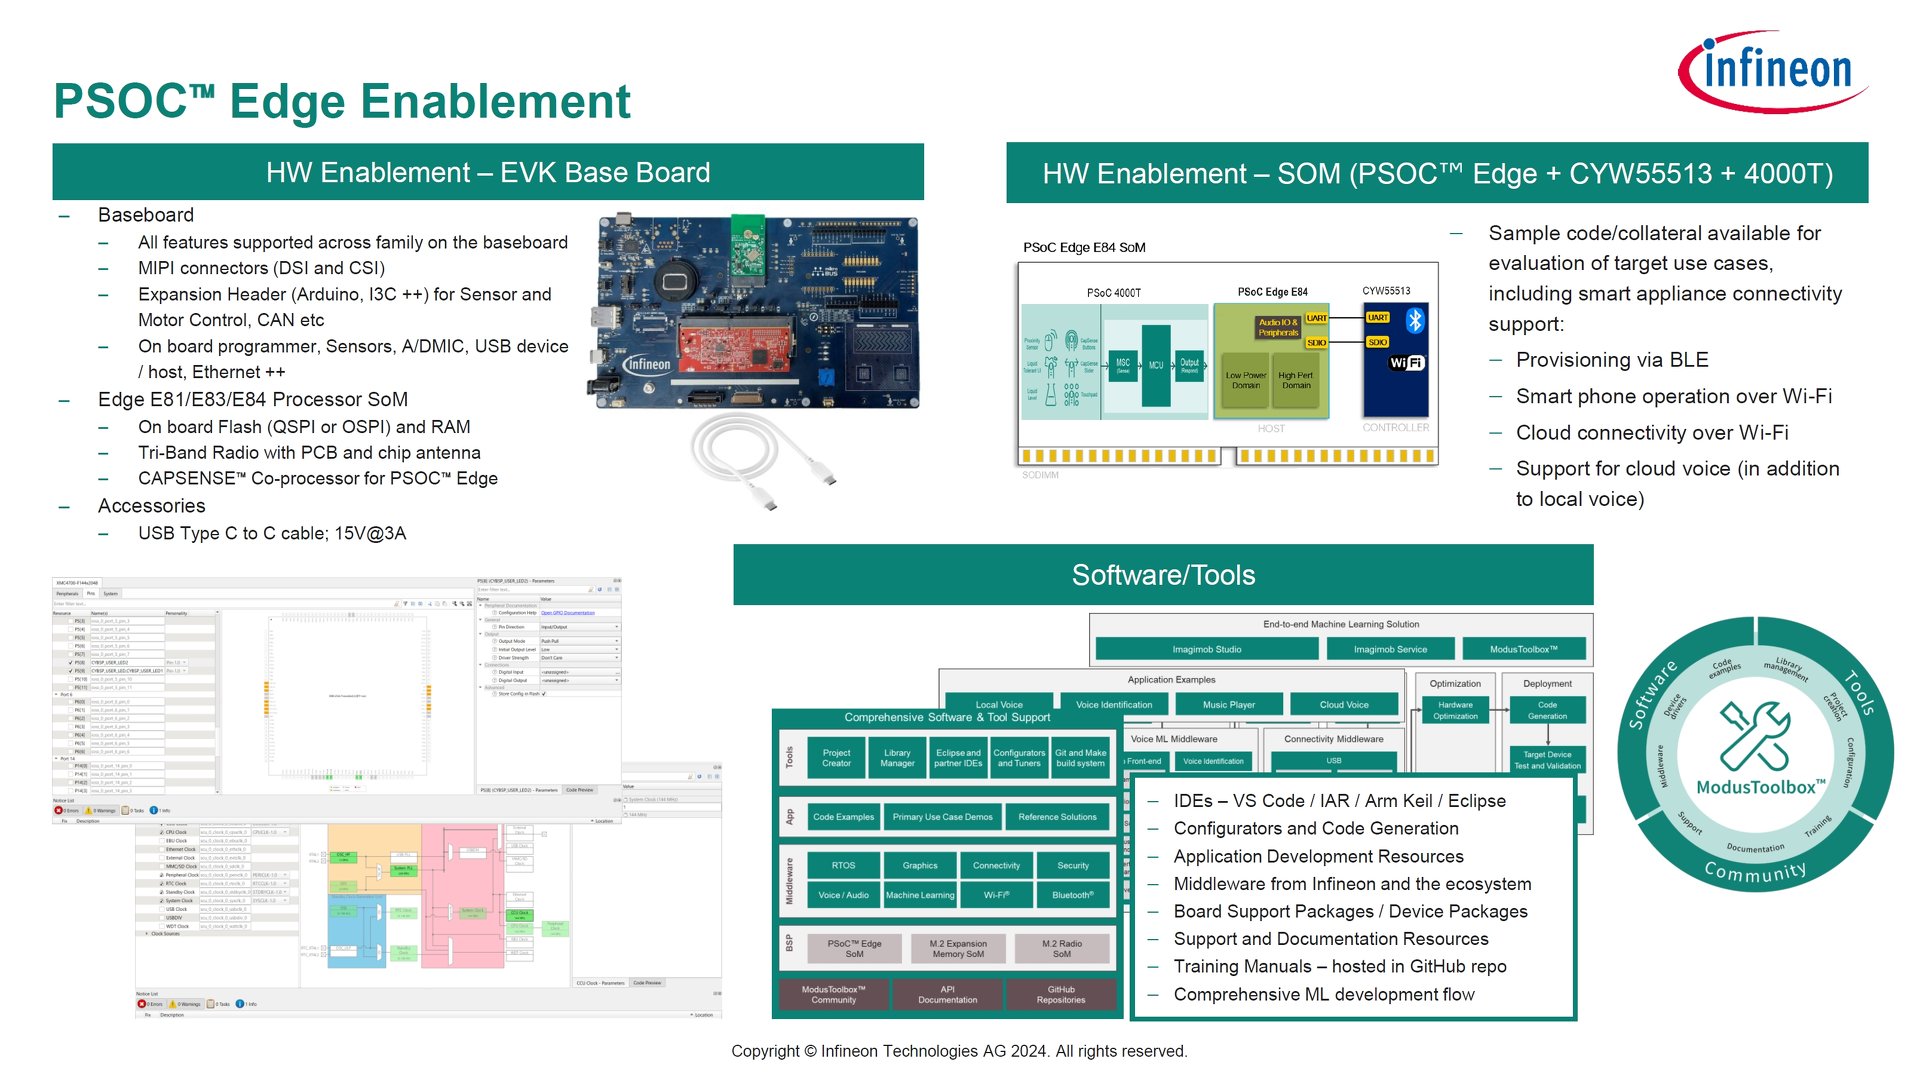
Task: Click the GitHub Repositories box
Action: click(x=1061, y=994)
